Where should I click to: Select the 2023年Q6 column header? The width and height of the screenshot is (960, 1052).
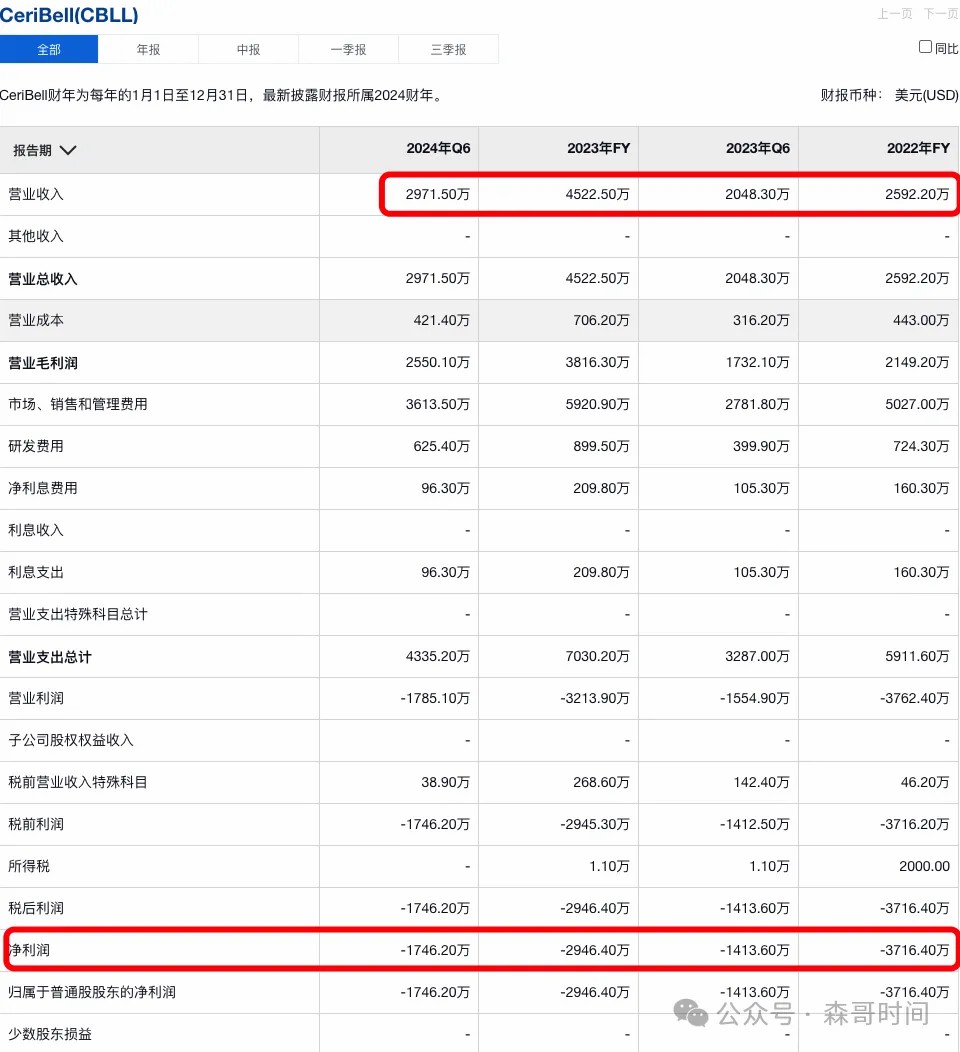point(758,148)
